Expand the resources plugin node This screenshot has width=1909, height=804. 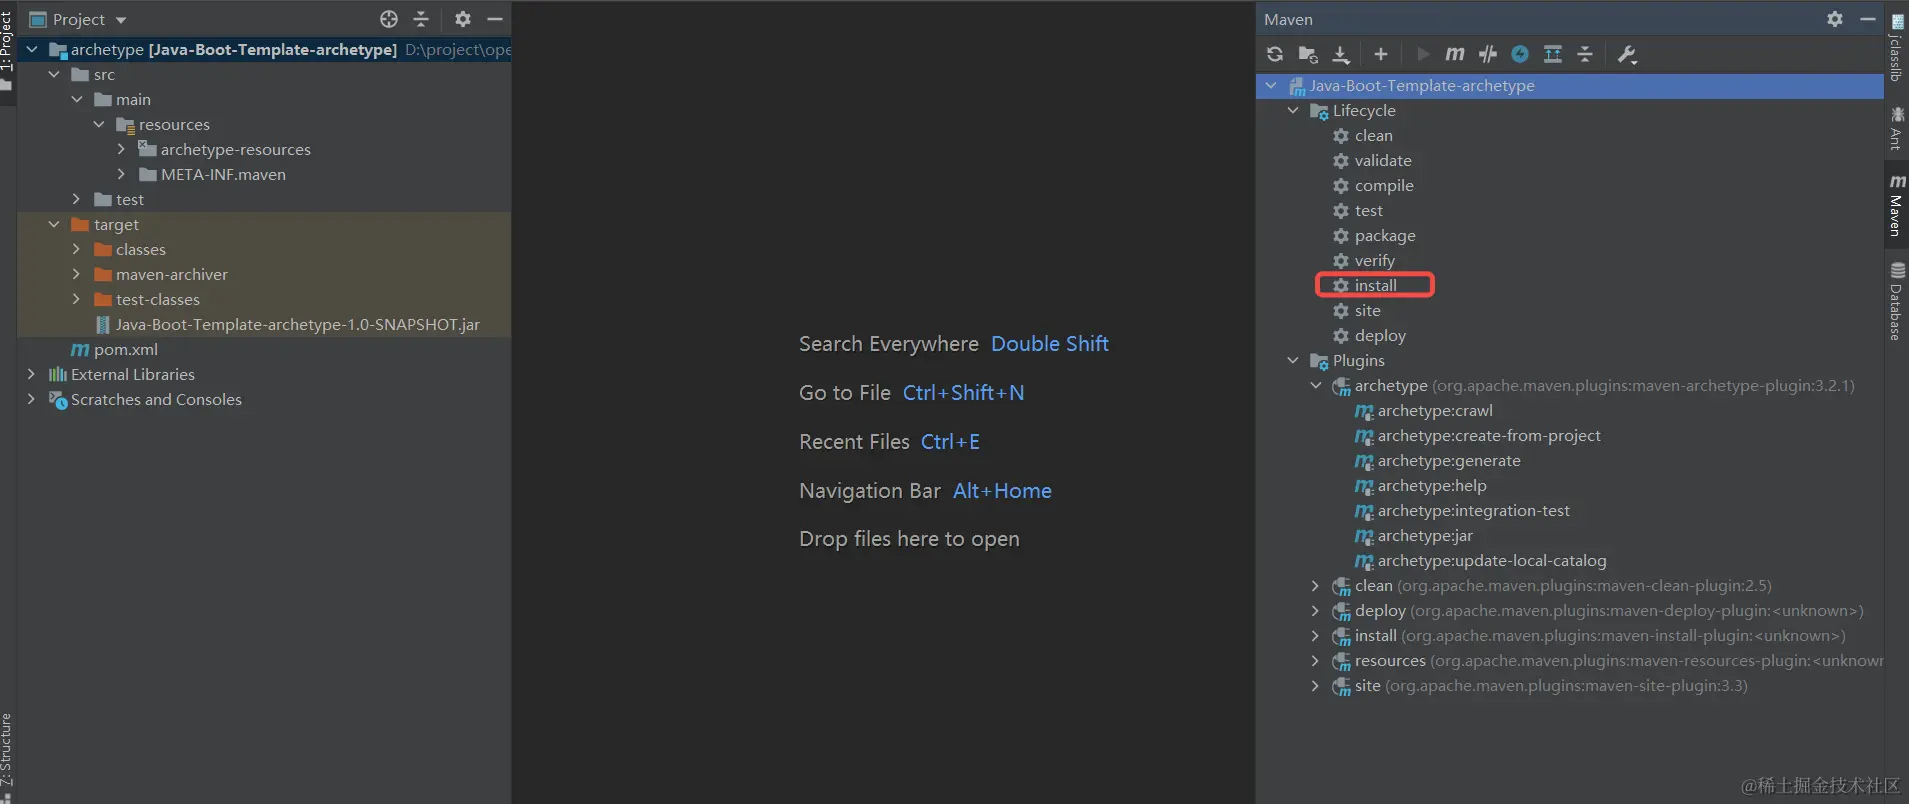(1316, 660)
